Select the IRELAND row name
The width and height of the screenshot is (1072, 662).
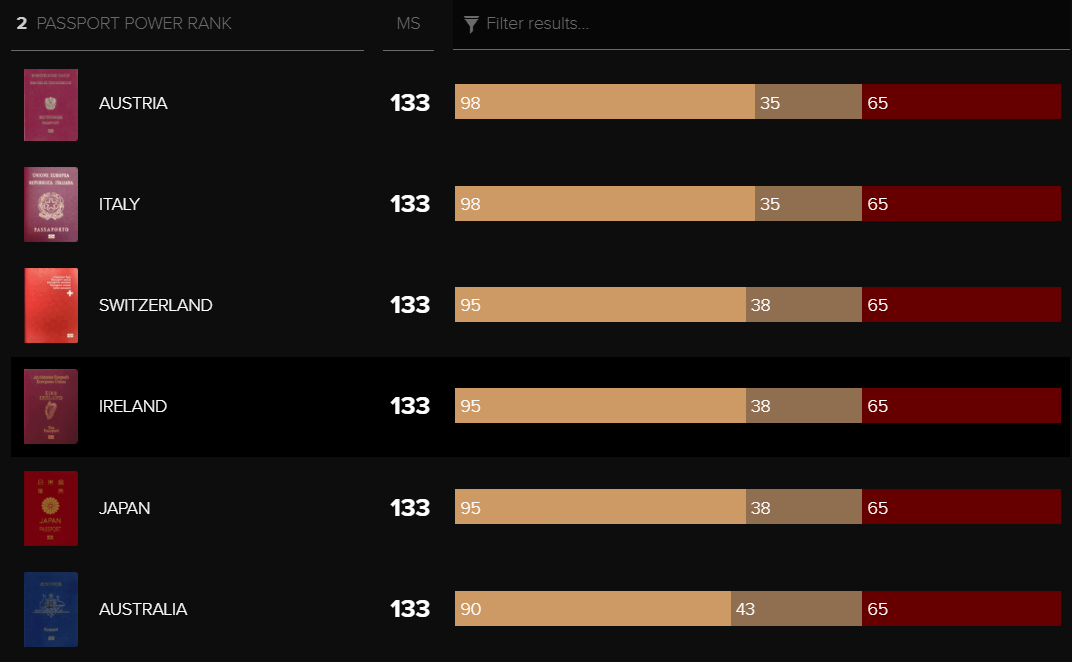click(x=133, y=406)
